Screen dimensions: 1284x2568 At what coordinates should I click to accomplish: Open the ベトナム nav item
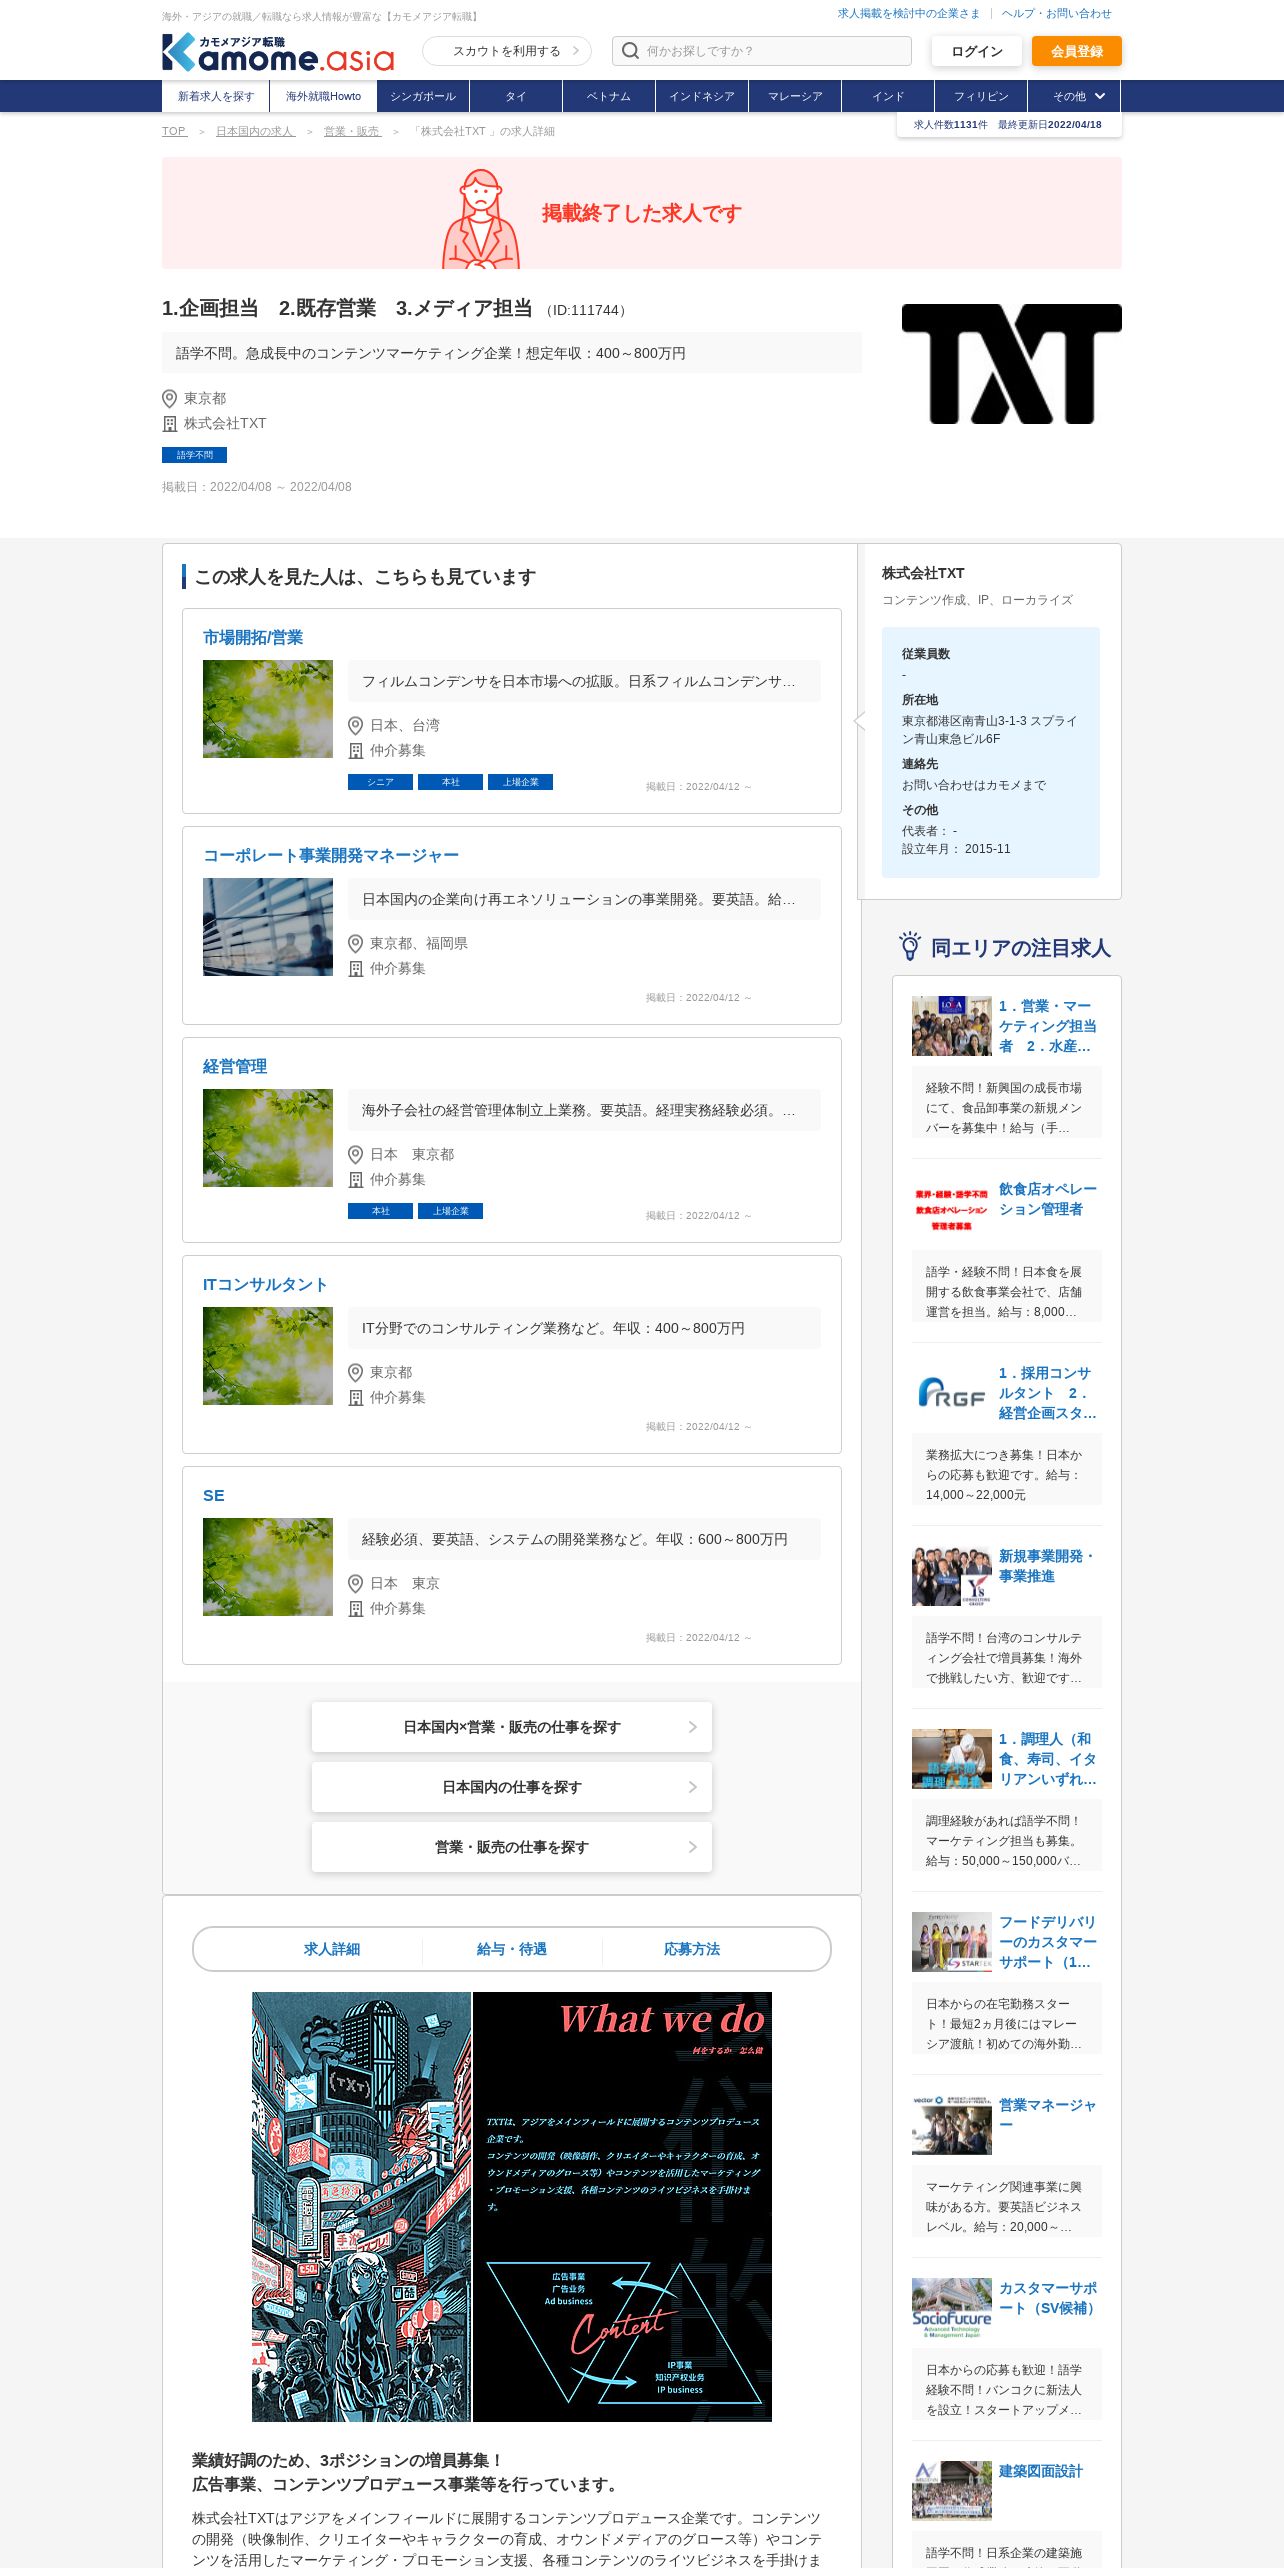coord(609,97)
